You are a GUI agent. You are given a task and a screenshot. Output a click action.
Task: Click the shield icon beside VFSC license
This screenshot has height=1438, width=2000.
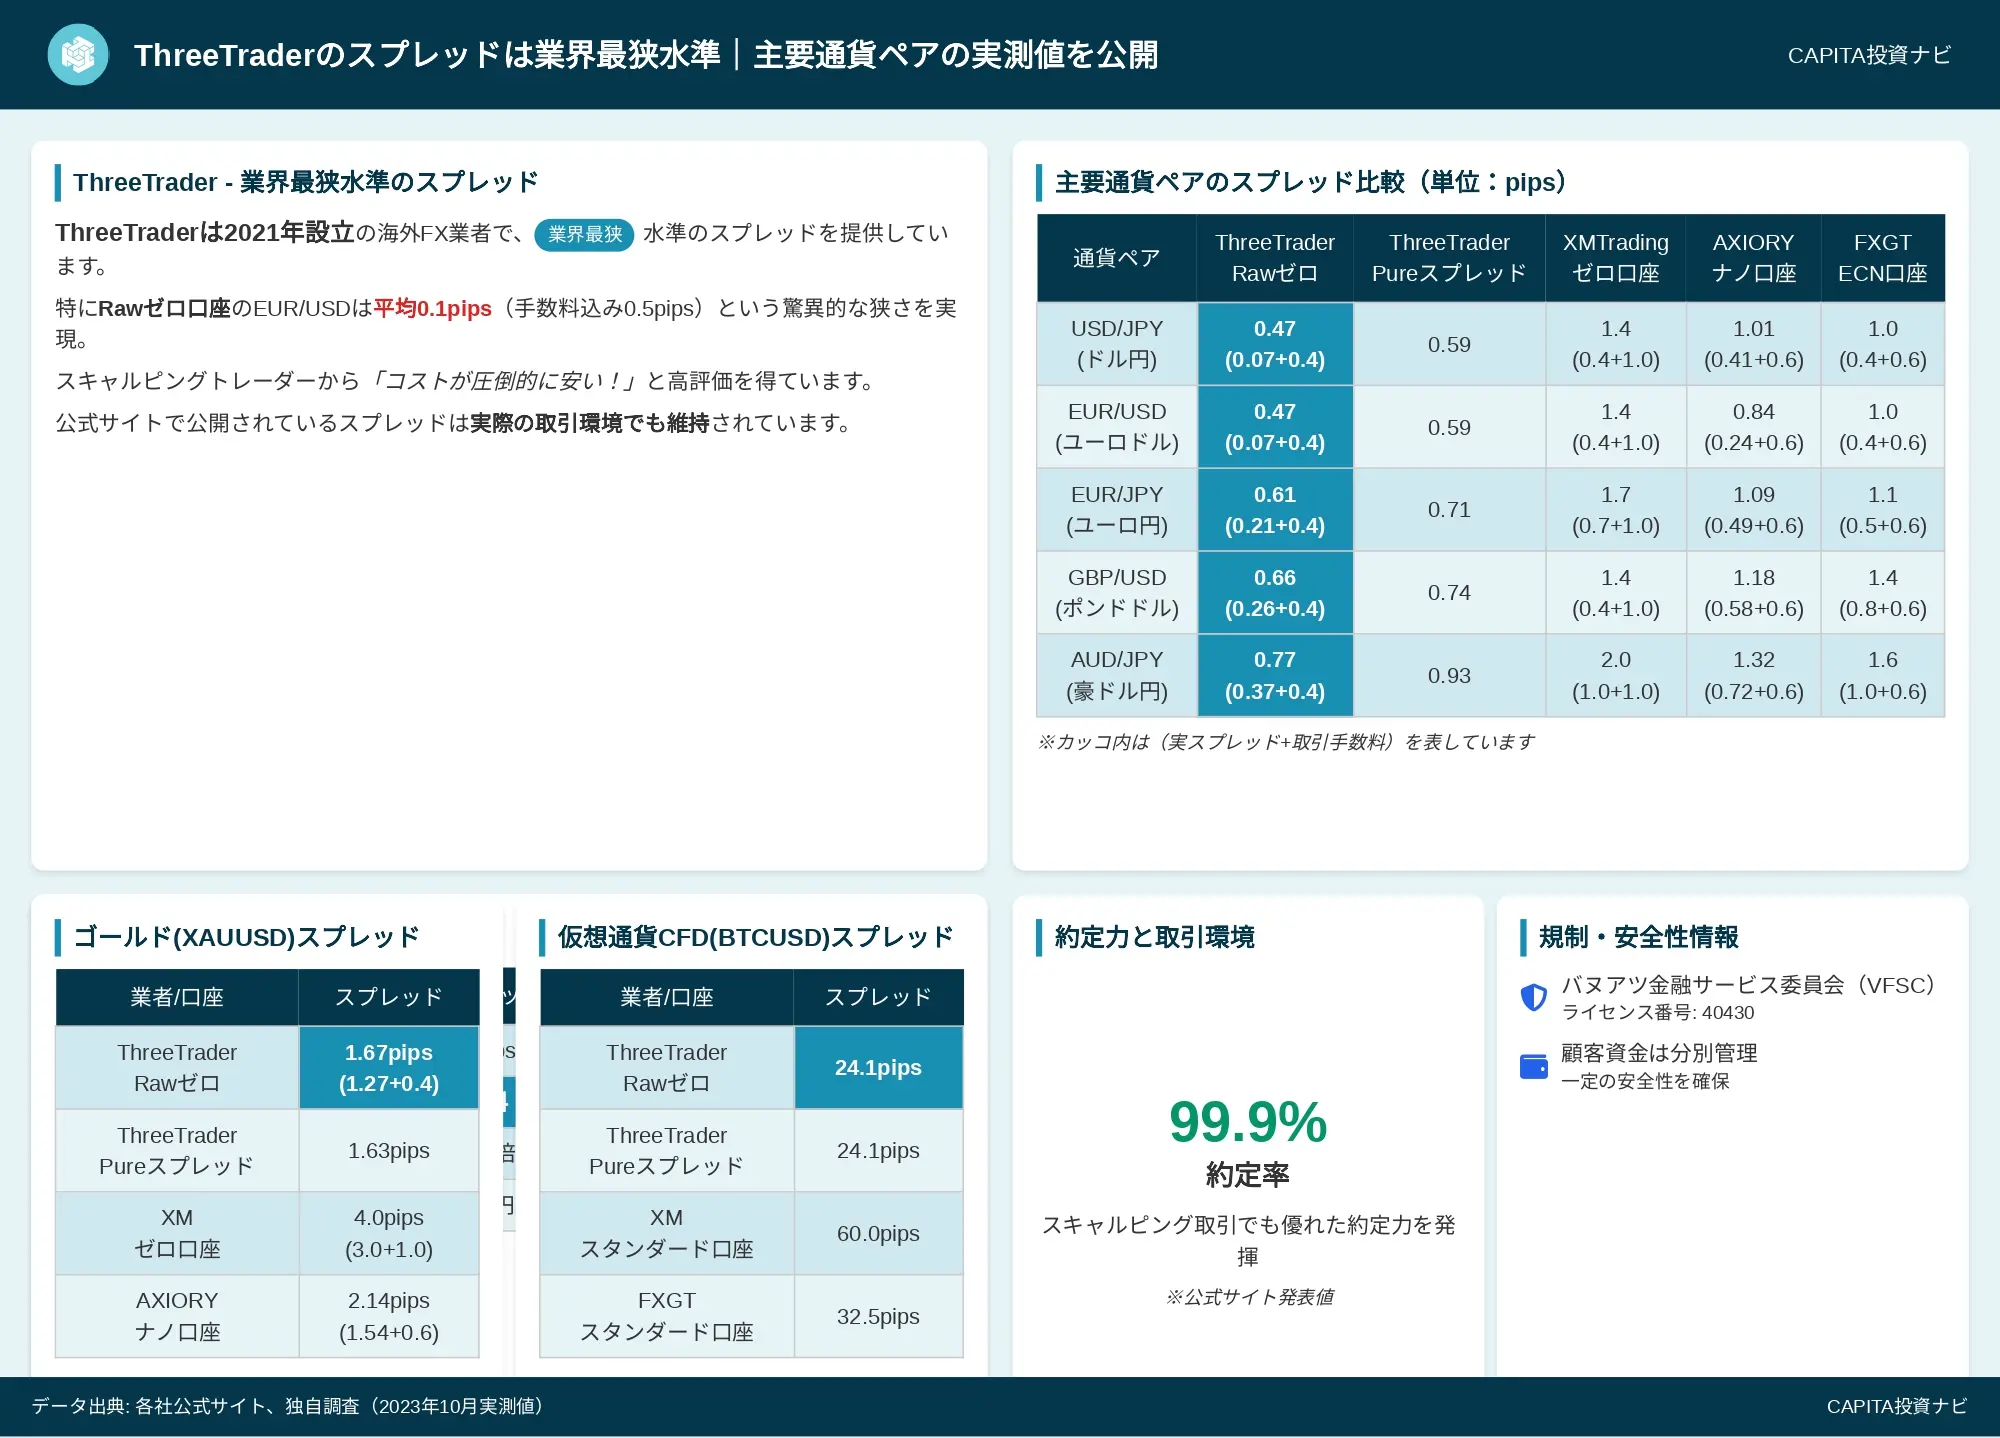point(1534,997)
